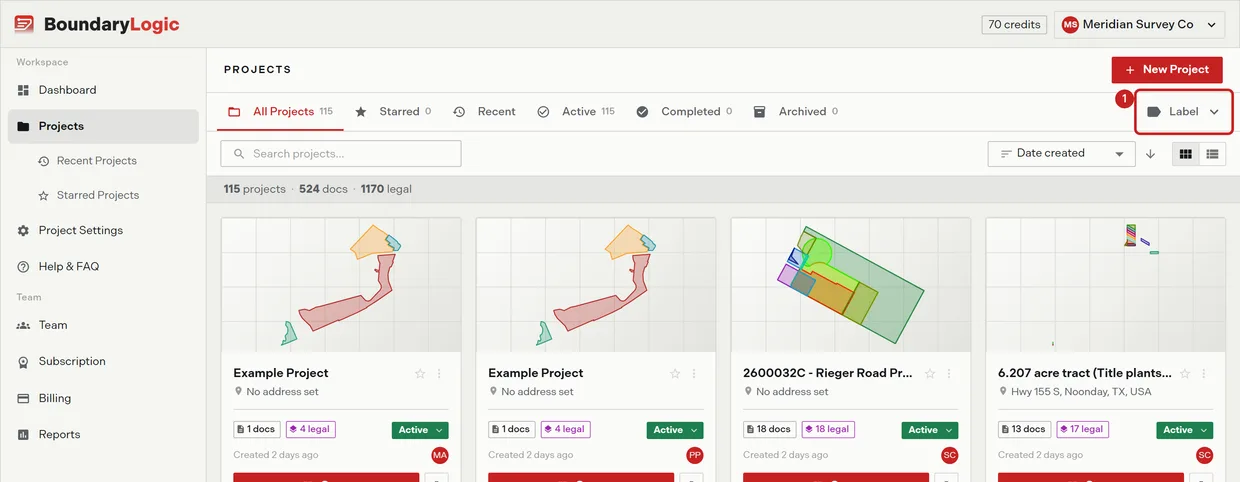Switch to the Completed tab
The height and width of the screenshot is (482, 1240).
(684, 112)
